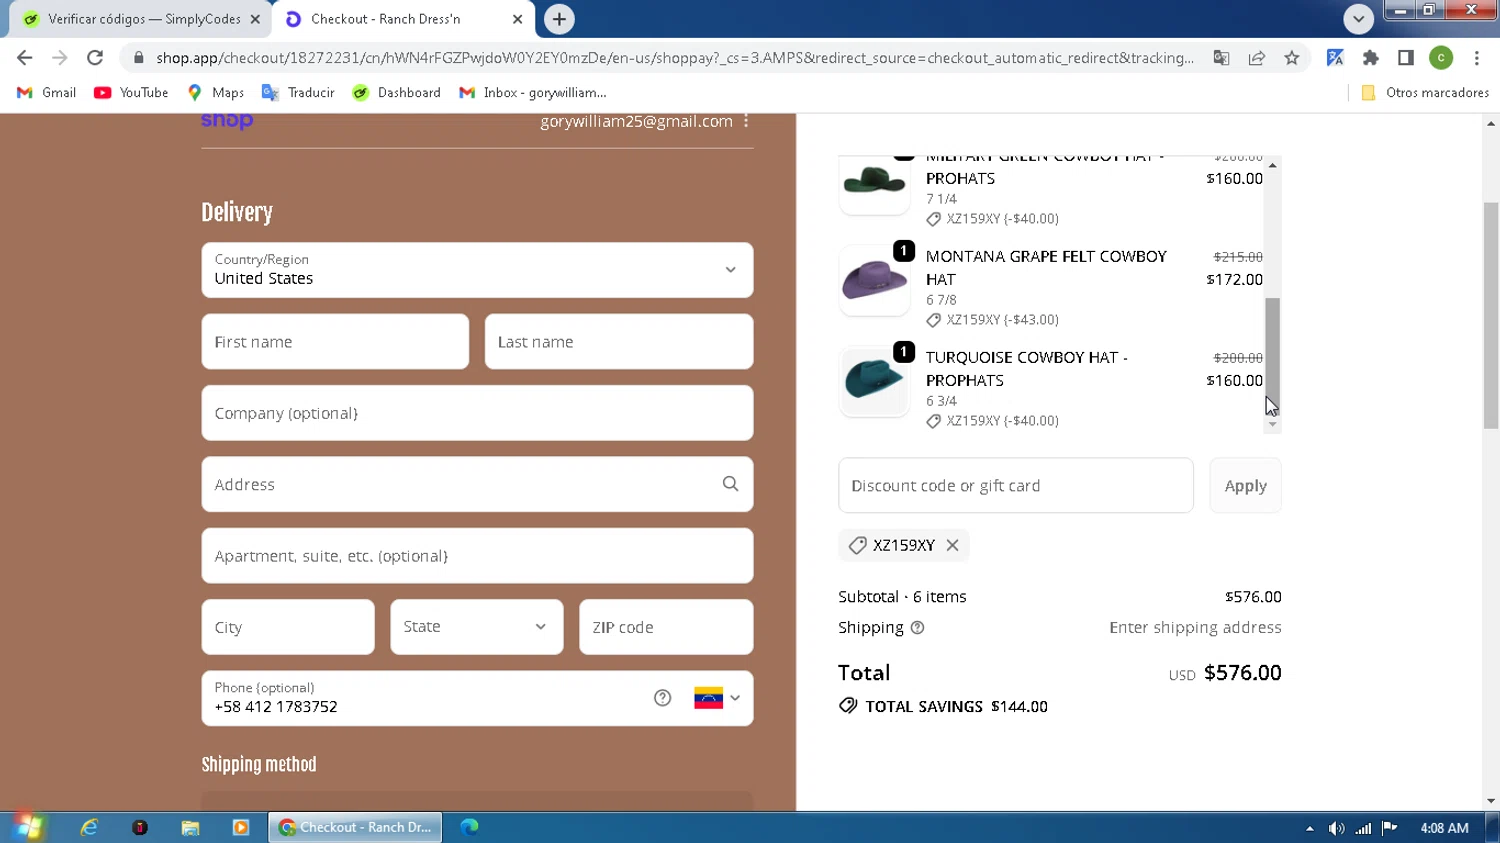
Task: Click the page vertical scrollbar thumb
Action: coord(1491,315)
